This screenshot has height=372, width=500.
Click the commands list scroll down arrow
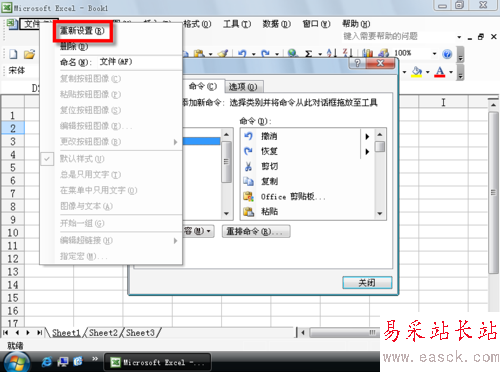[380, 213]
